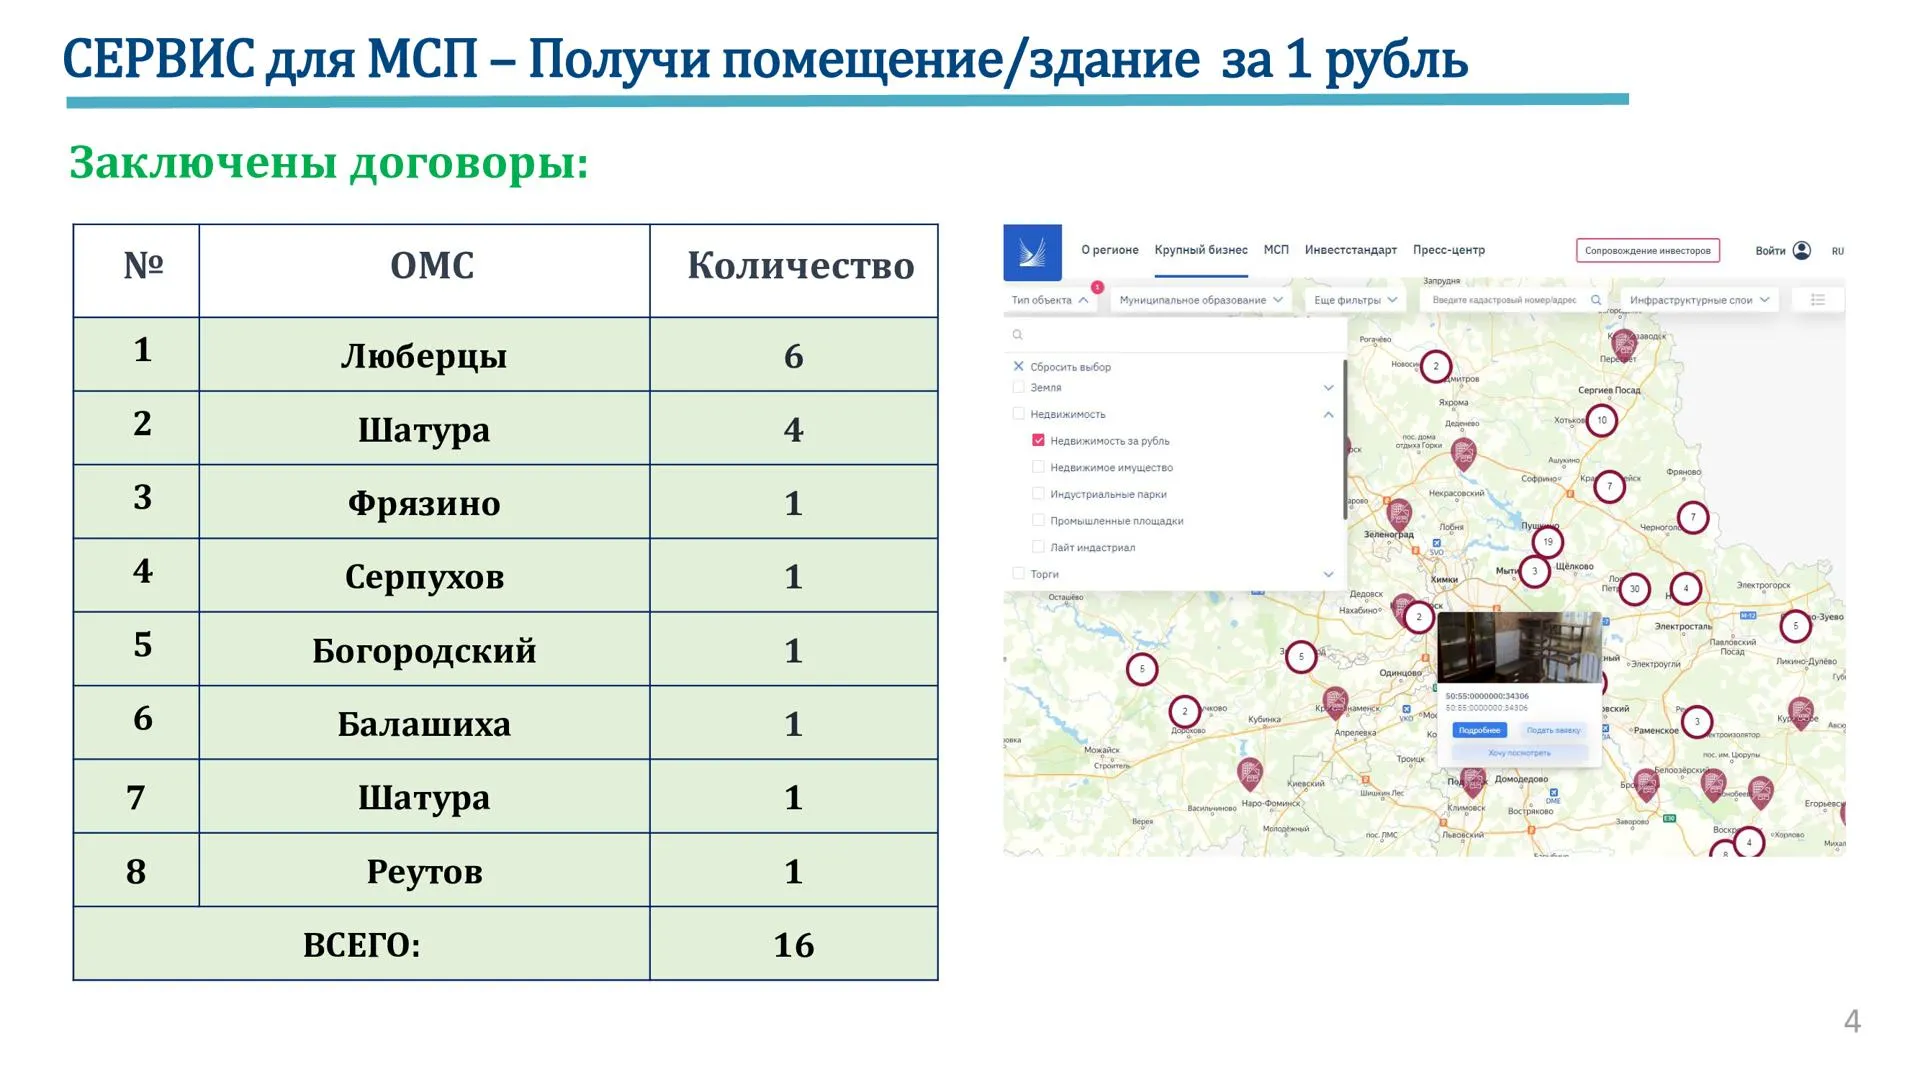Click map cluster 10 near Хотьково
The height and width of the screenshot is (1079, 1920).
point(1602,420)
